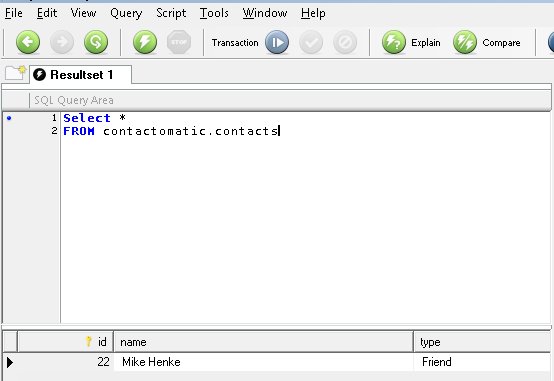Viewport: 554px width, 381px height.
Task: Select the Mike Henke name cell
Action: [x=264, y=362]
